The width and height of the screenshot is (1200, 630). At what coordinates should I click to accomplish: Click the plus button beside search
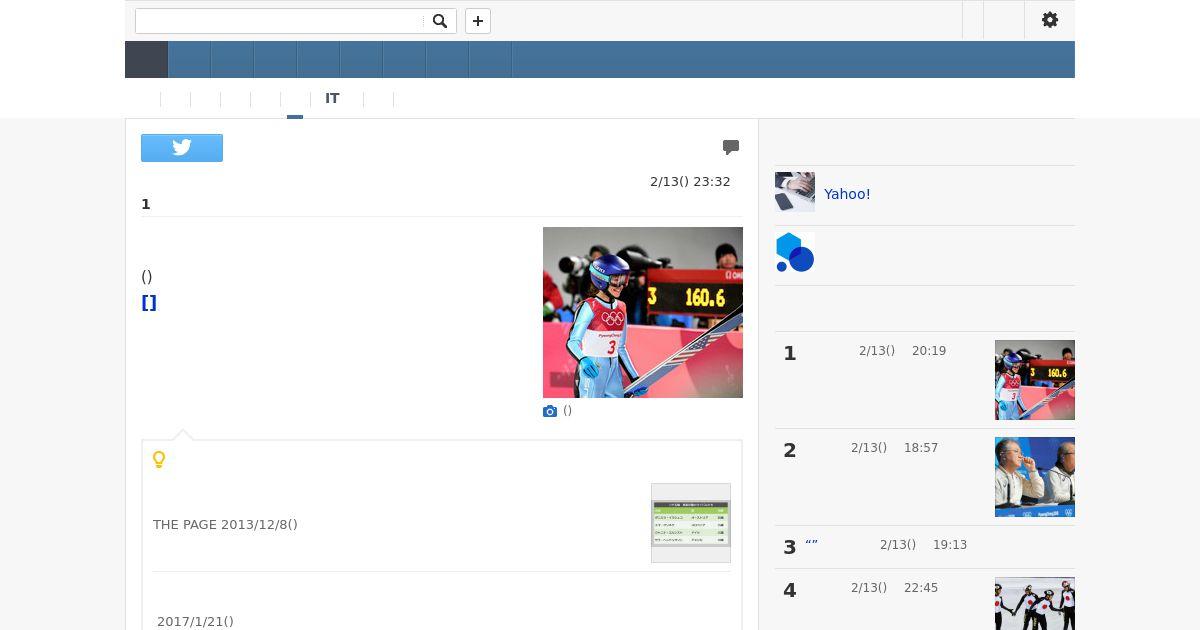(478, 21)
